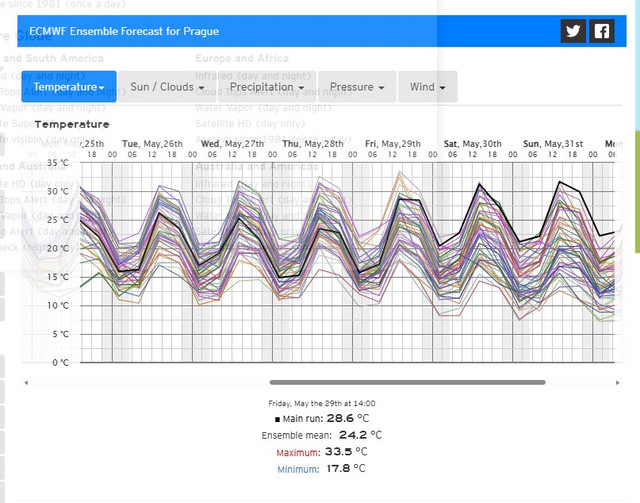Click the 35 °C axis label
This screenshot has height=503, width=640.
tap(58, 163)
